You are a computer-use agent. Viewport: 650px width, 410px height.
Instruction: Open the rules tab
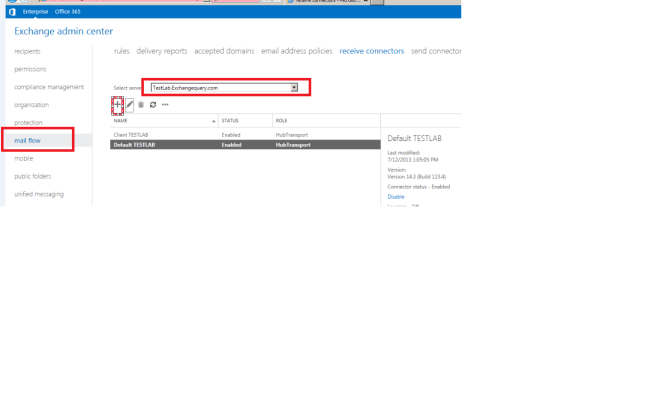121,51
